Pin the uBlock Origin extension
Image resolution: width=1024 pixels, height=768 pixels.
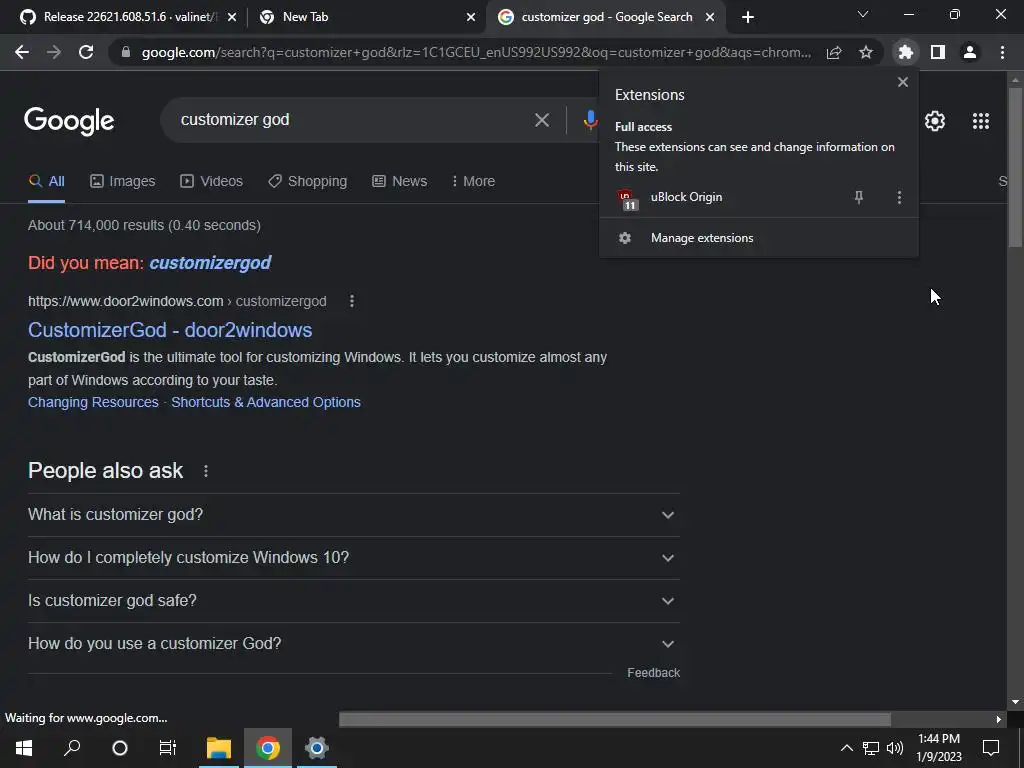coord(859,197)
